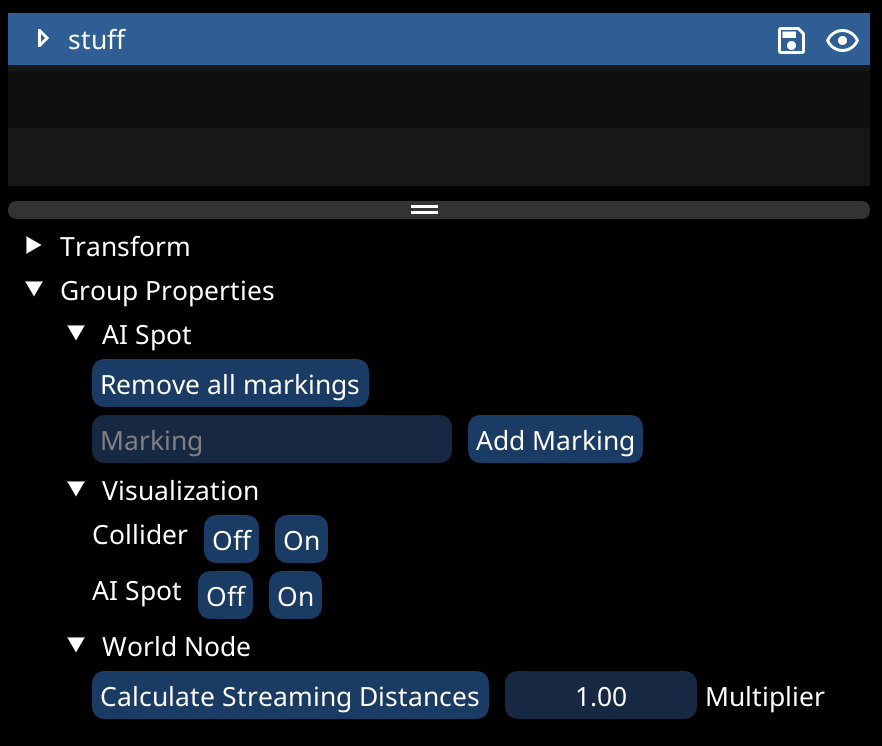Expand the Transform section

click(35, 246)
